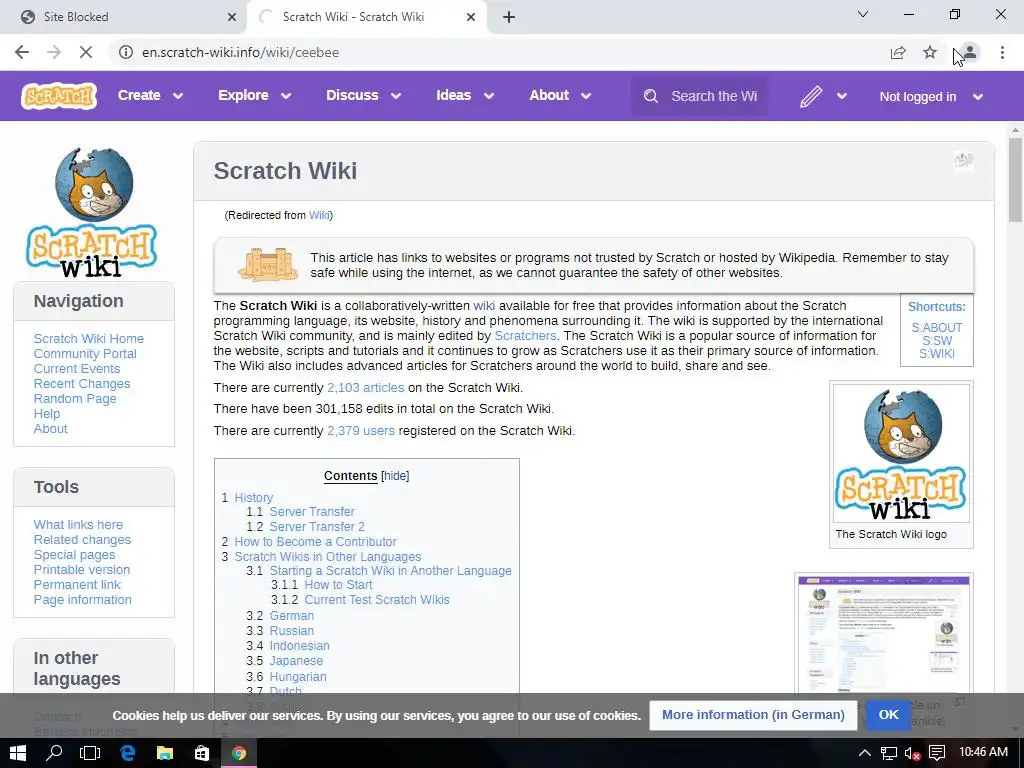Screen dimensions: 1024x768
Task: Open the 2,379 users link
Action: (x=360, y=430)
